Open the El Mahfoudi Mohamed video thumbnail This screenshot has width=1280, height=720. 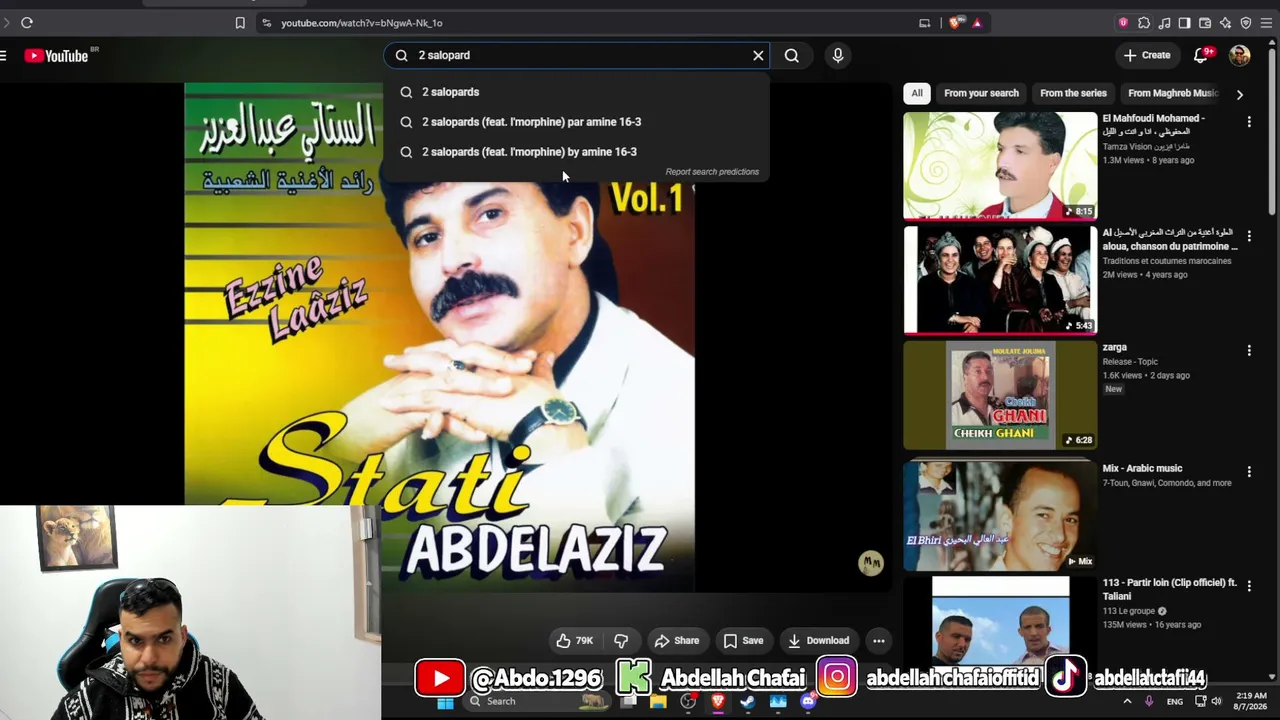[x=1000, y=165]
